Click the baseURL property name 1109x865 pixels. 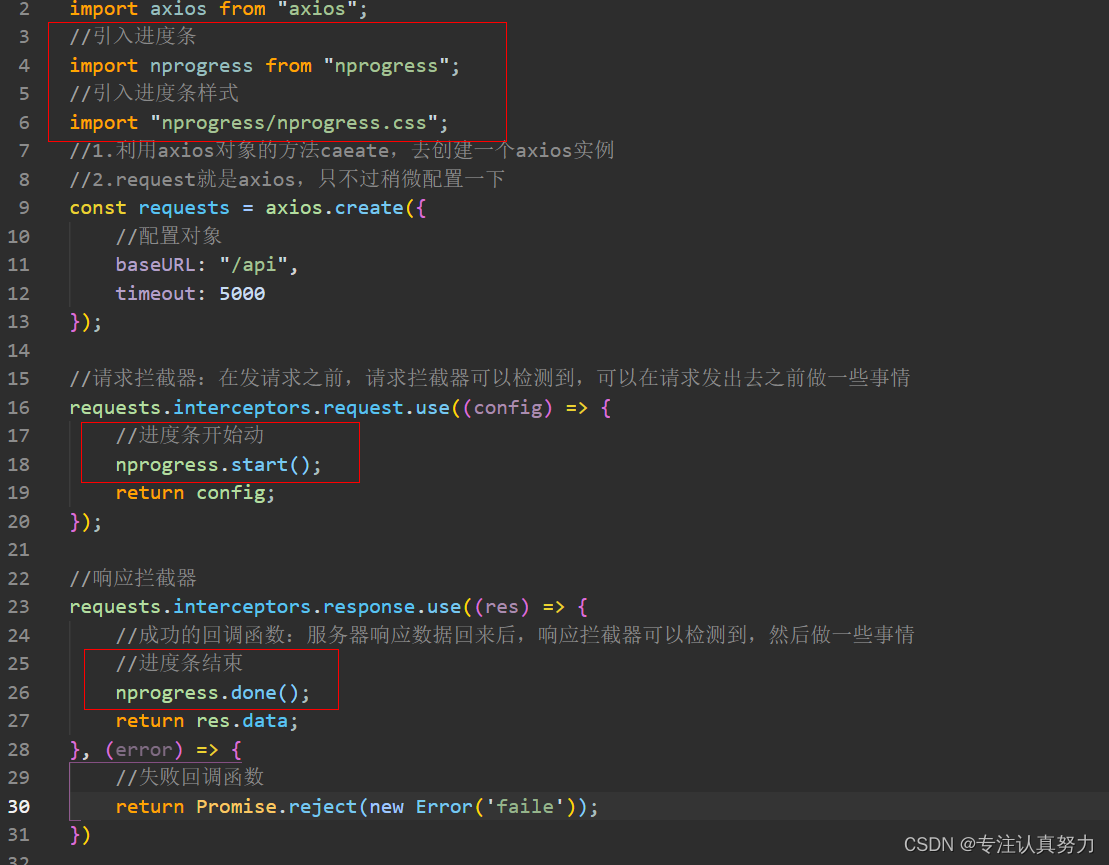[155, 265]
